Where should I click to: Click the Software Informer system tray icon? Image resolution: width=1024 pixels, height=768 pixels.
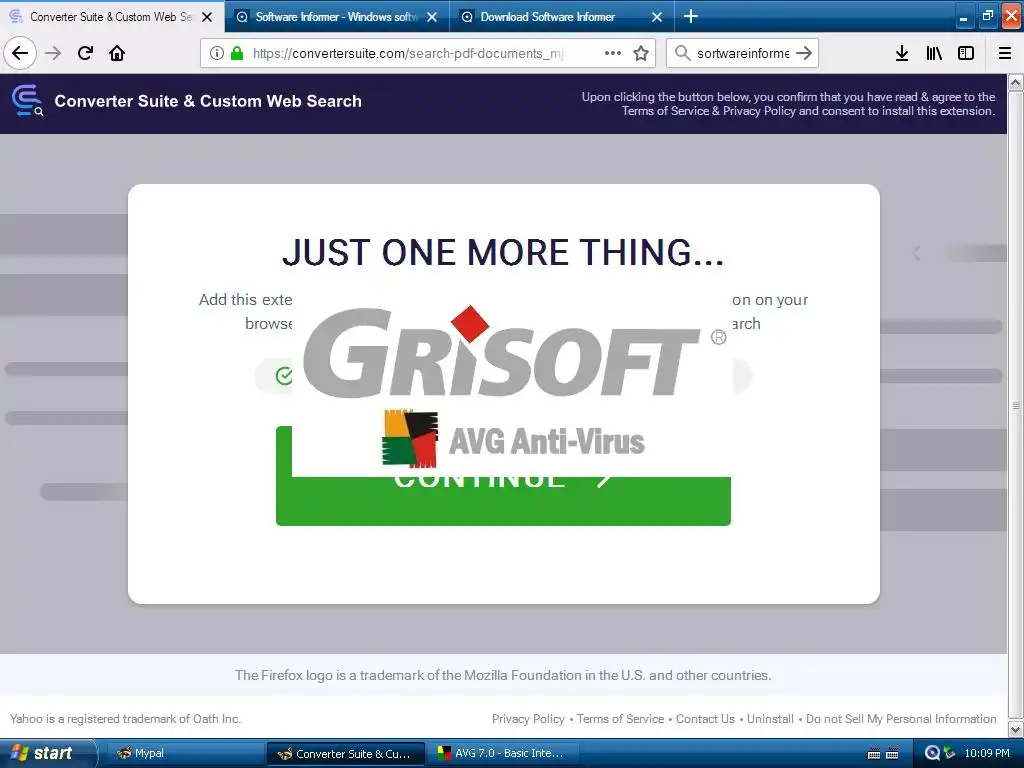click(x=932, y=753)
